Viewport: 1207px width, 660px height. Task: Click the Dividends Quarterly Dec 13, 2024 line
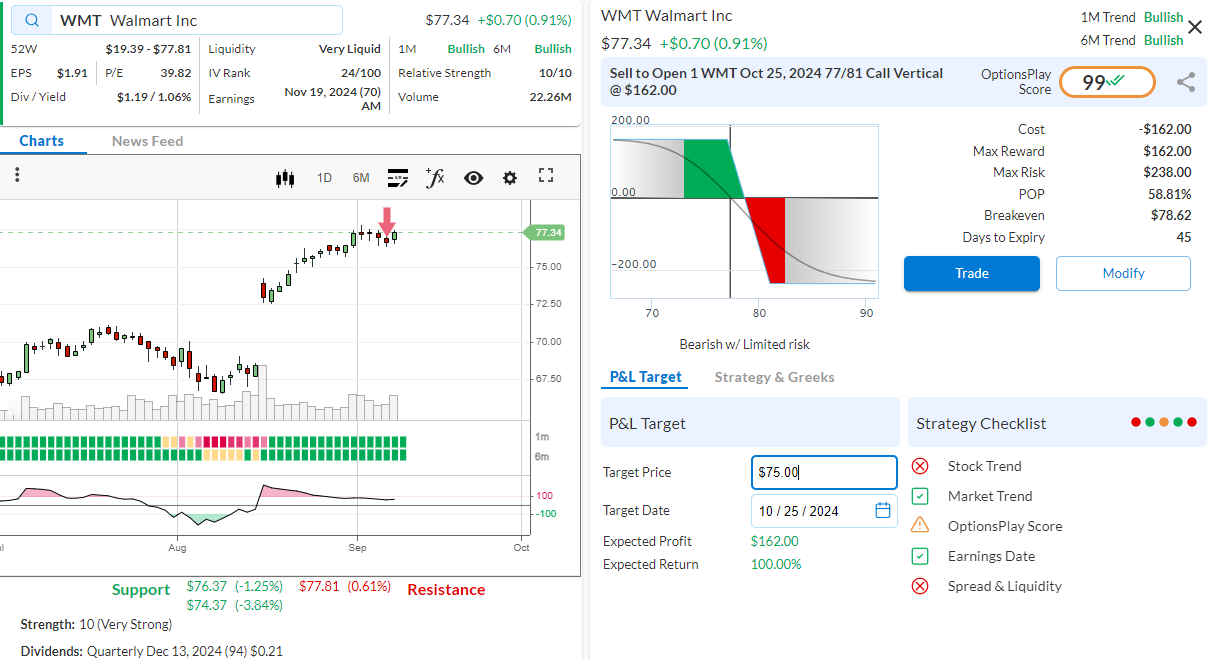coord(152,652)
